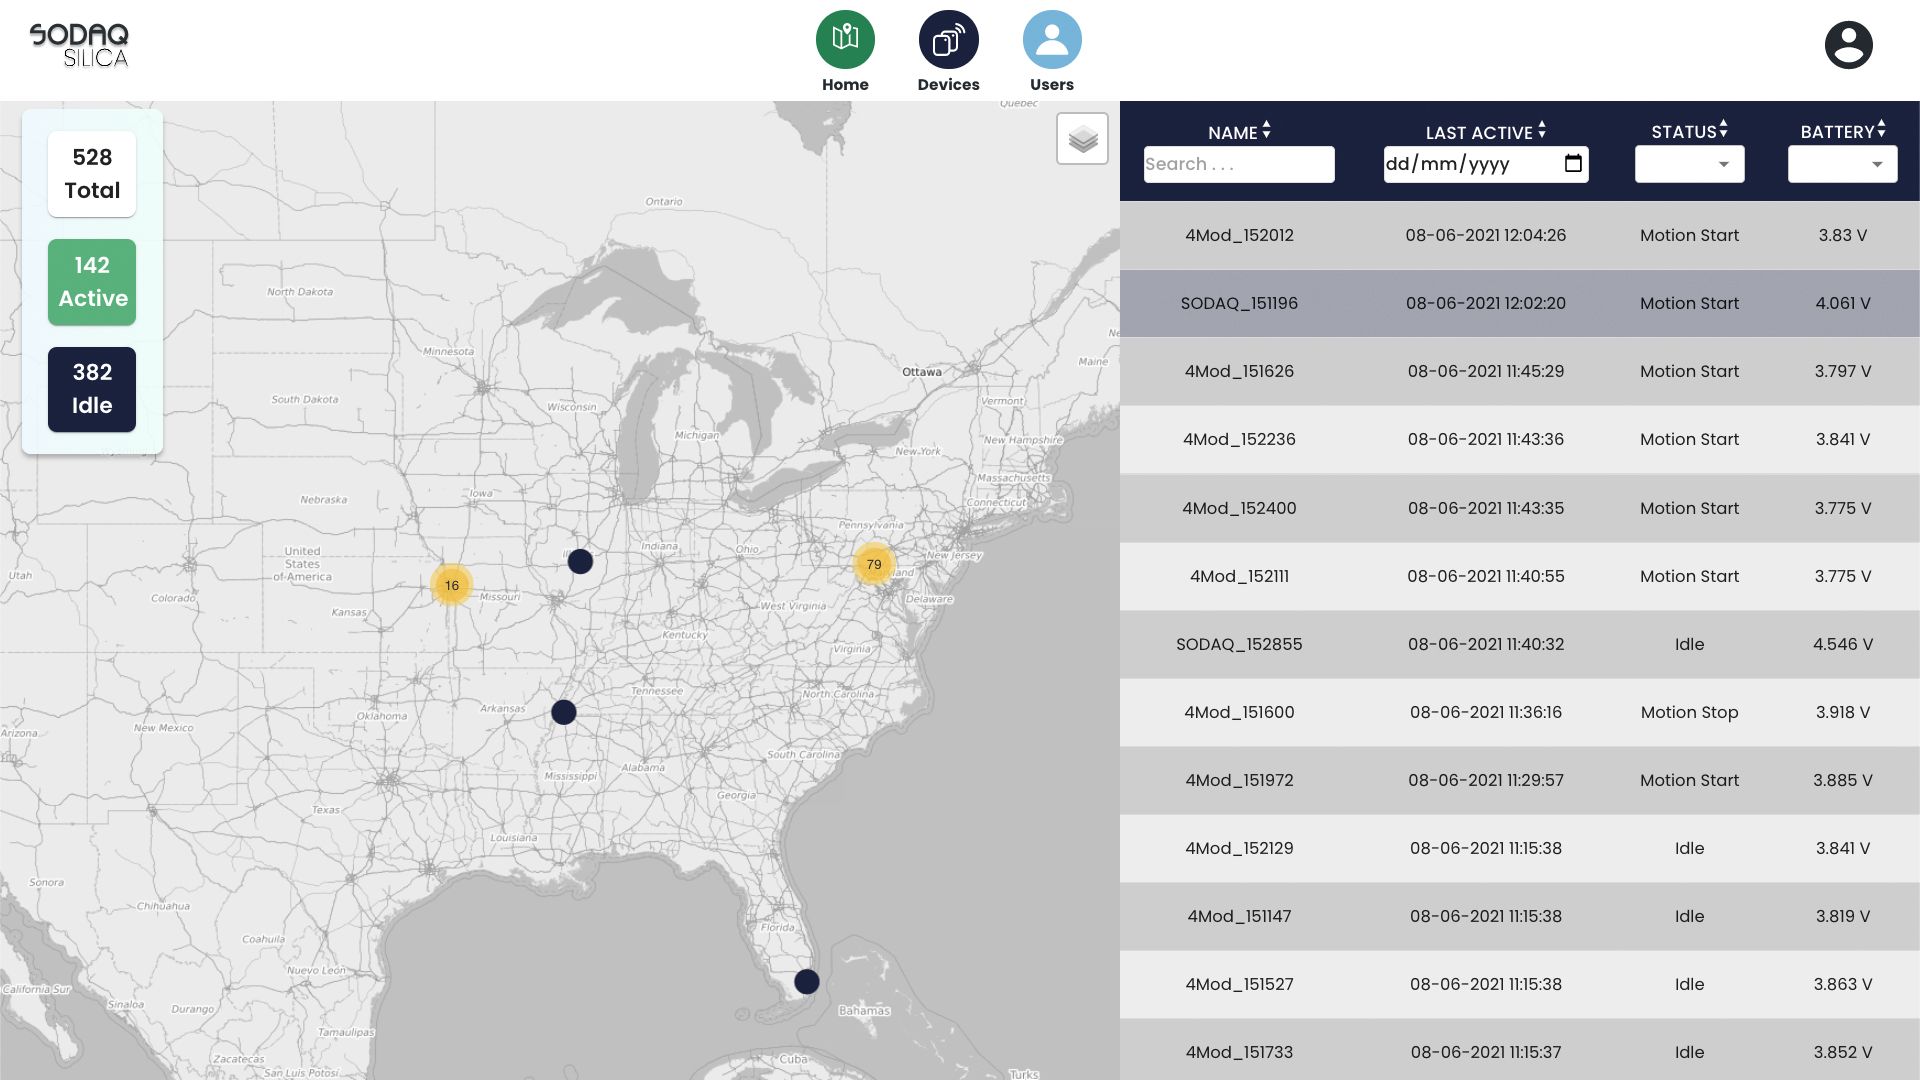Click the device marker in Florida
The width and height of the screenshot is (1920, 1080).
(806, 981)
